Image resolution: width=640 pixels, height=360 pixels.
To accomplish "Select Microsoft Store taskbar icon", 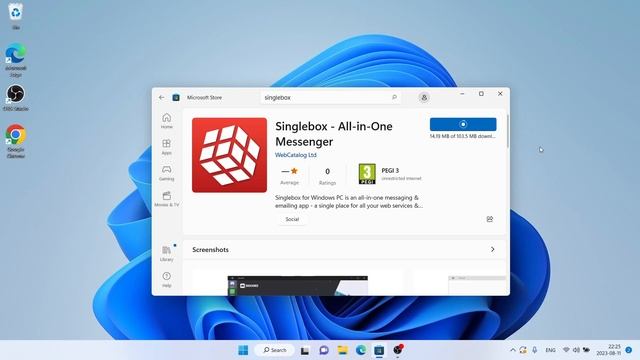I will click(x=379, y=350).
